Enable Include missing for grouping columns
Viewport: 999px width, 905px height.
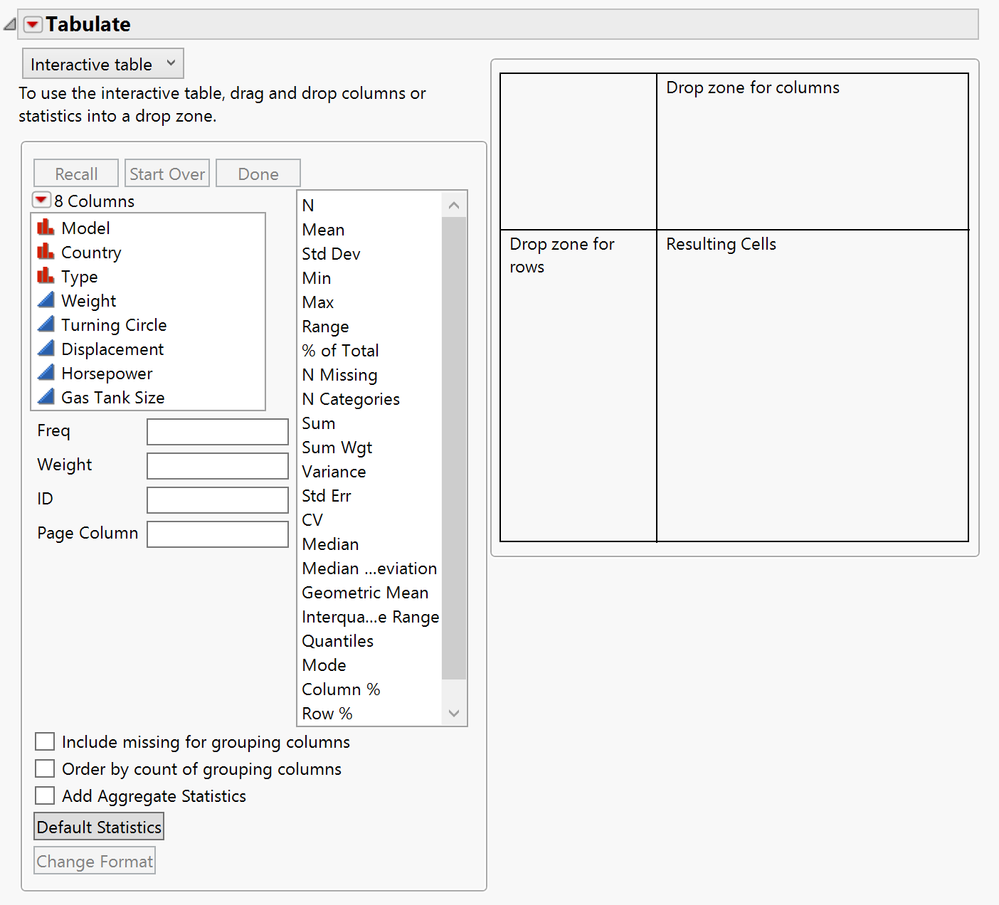point(43,742)
